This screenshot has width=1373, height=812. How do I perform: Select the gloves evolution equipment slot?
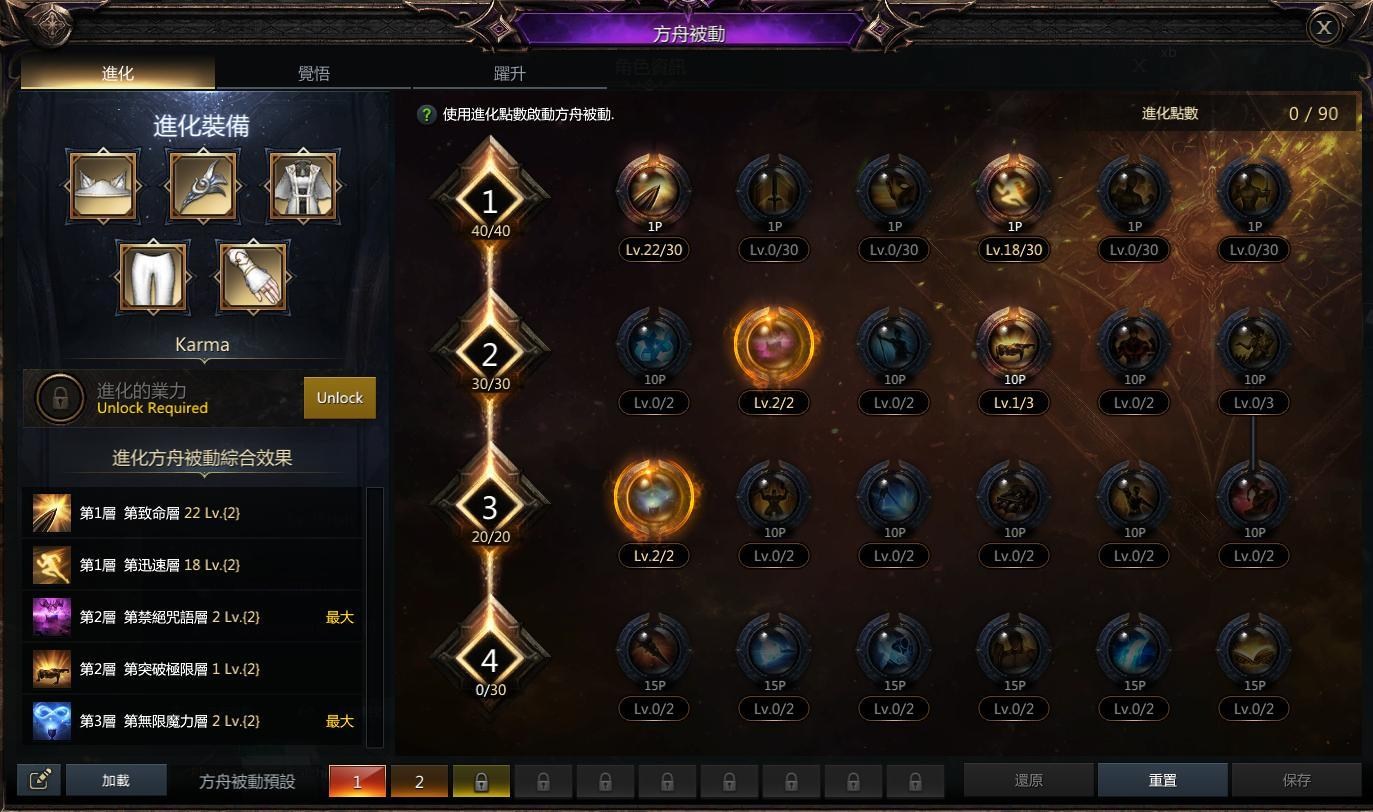click(253, 276)
